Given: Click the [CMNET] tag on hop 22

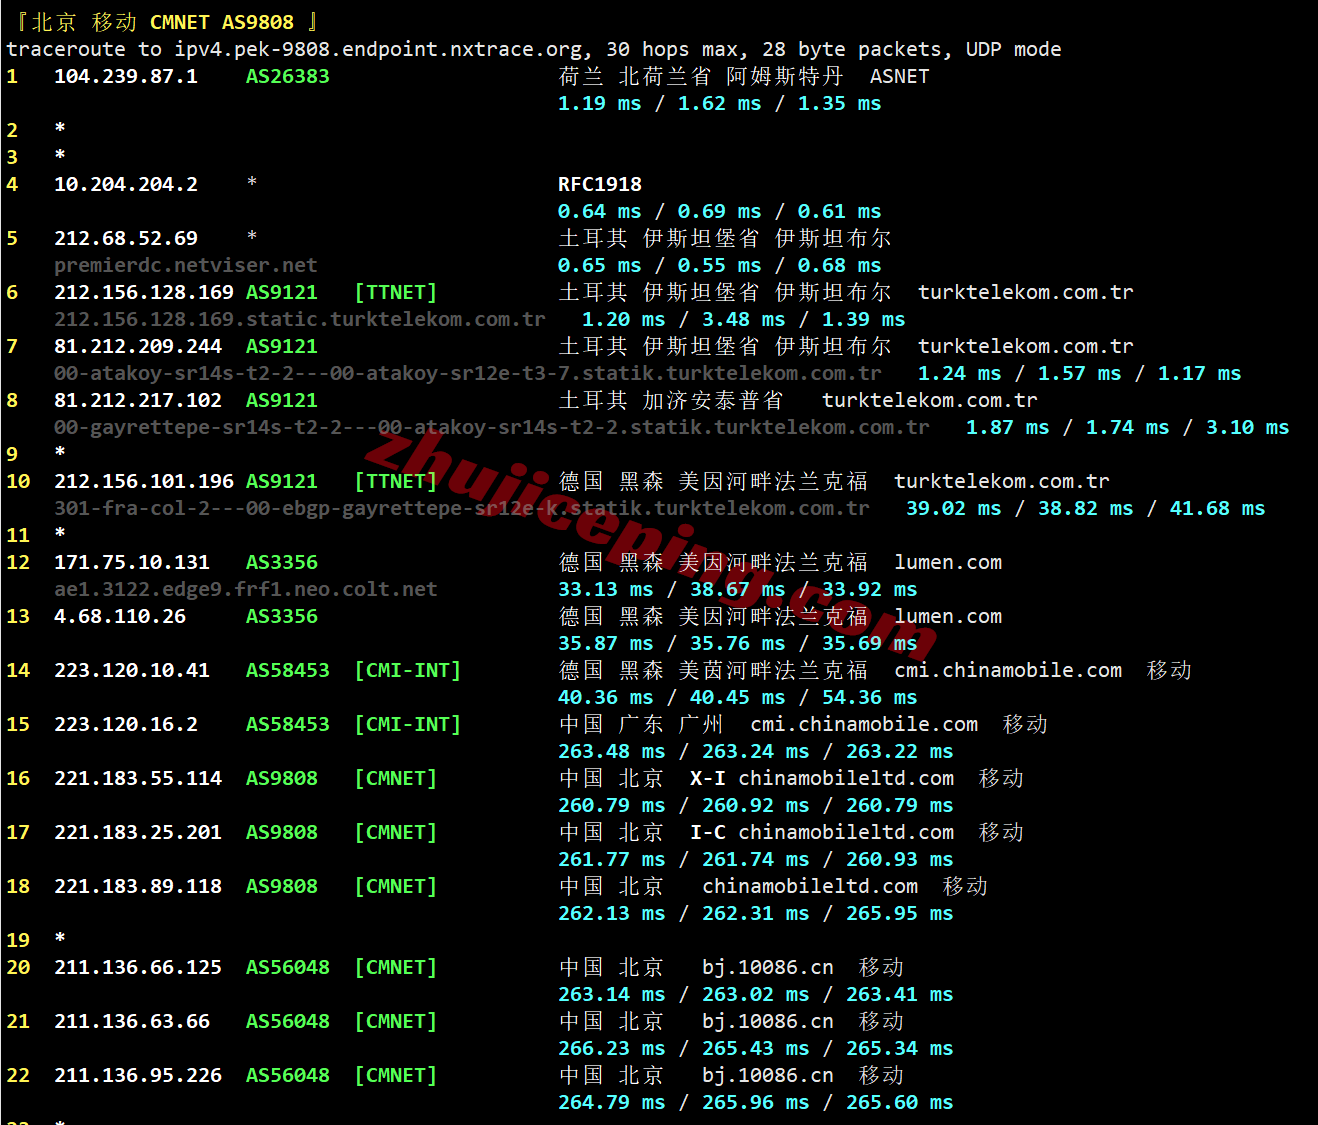Looking at the screenshot, I should pyautogui.click(x=396, y=1075).
